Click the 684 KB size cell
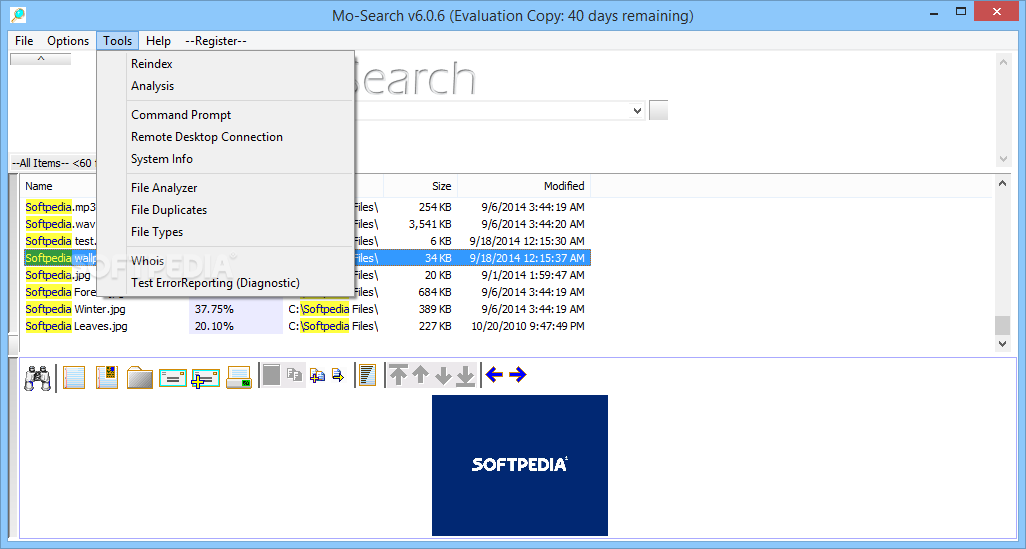This screenshot has height=549, width=1026. click(435, 292)
